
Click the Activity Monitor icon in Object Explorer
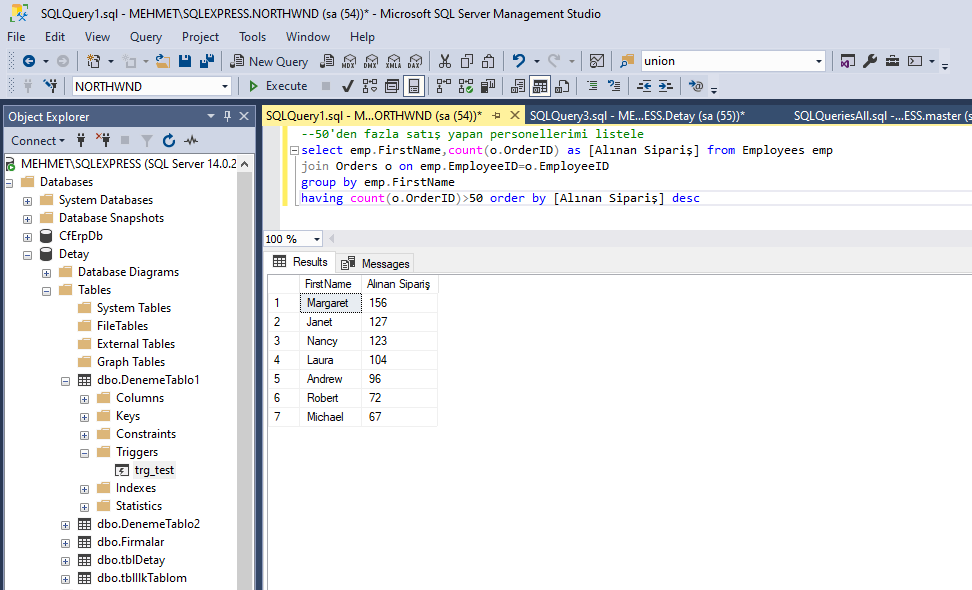tap(190, 140)
